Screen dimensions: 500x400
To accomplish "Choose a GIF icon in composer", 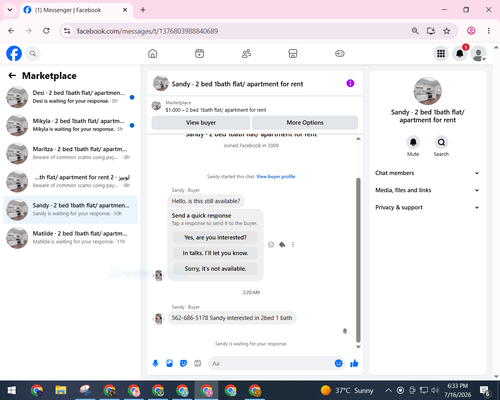I will [198, 363].
